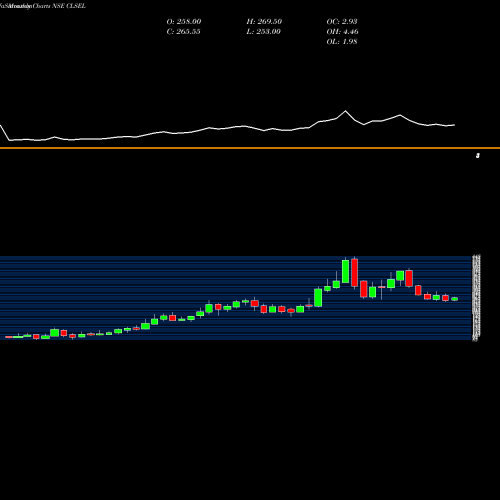Click the 'L: 253.00' low price value
Viewport: 500px width, 500px height.
263,32
